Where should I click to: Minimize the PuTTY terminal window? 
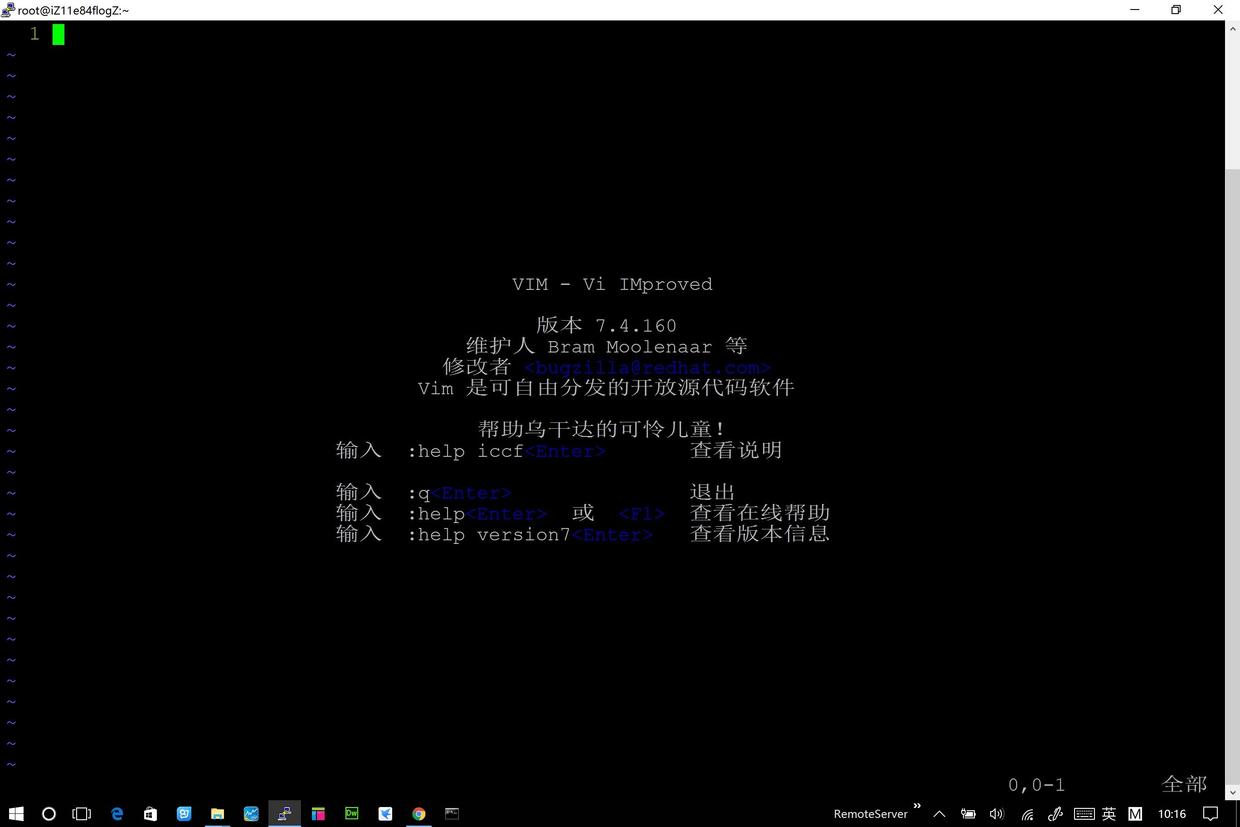pyautogui.click(x=1135, y=10)
